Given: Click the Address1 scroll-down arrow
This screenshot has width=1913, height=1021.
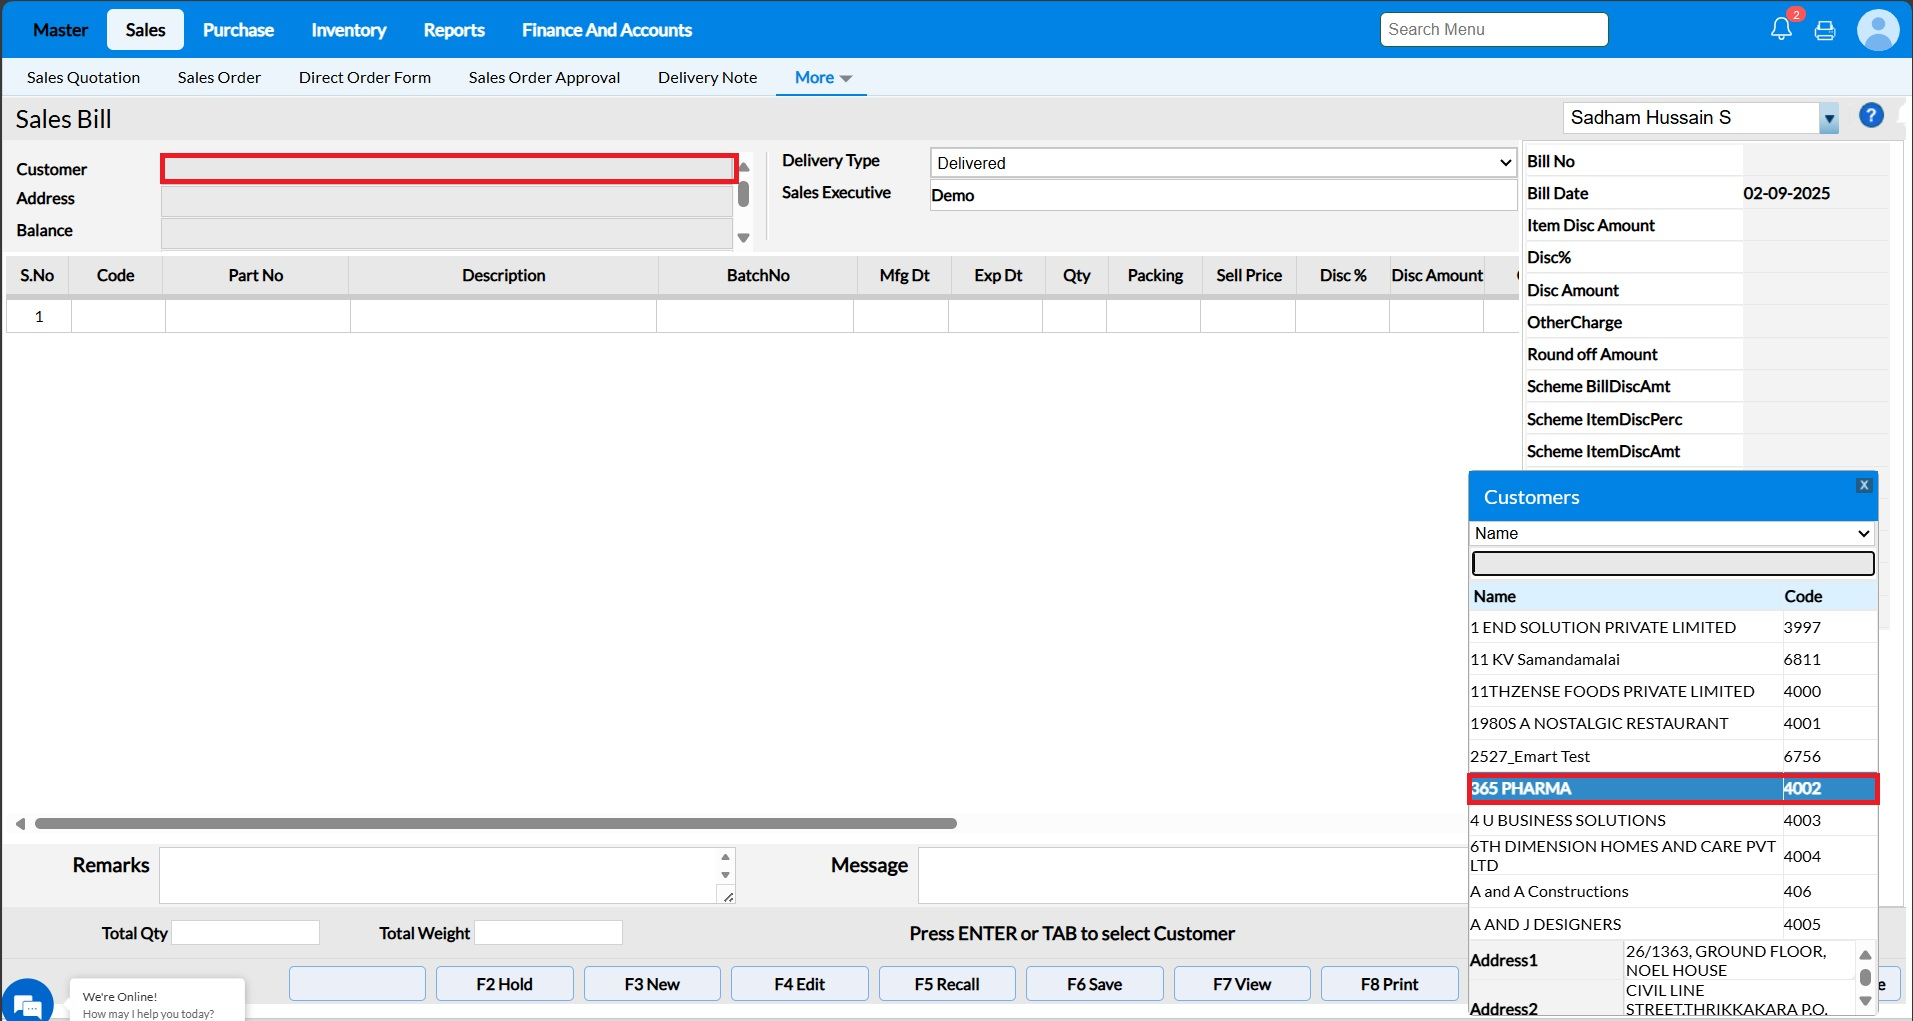Looking at the screenshot, I should [x=1865, y=1001].
